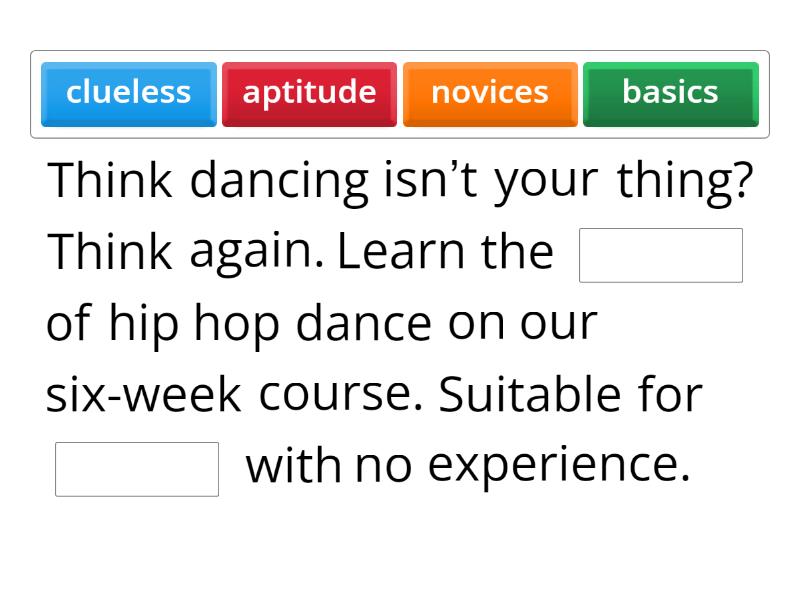
Task: Click the second blank before 'with no experience'
Action: point(137,467)
